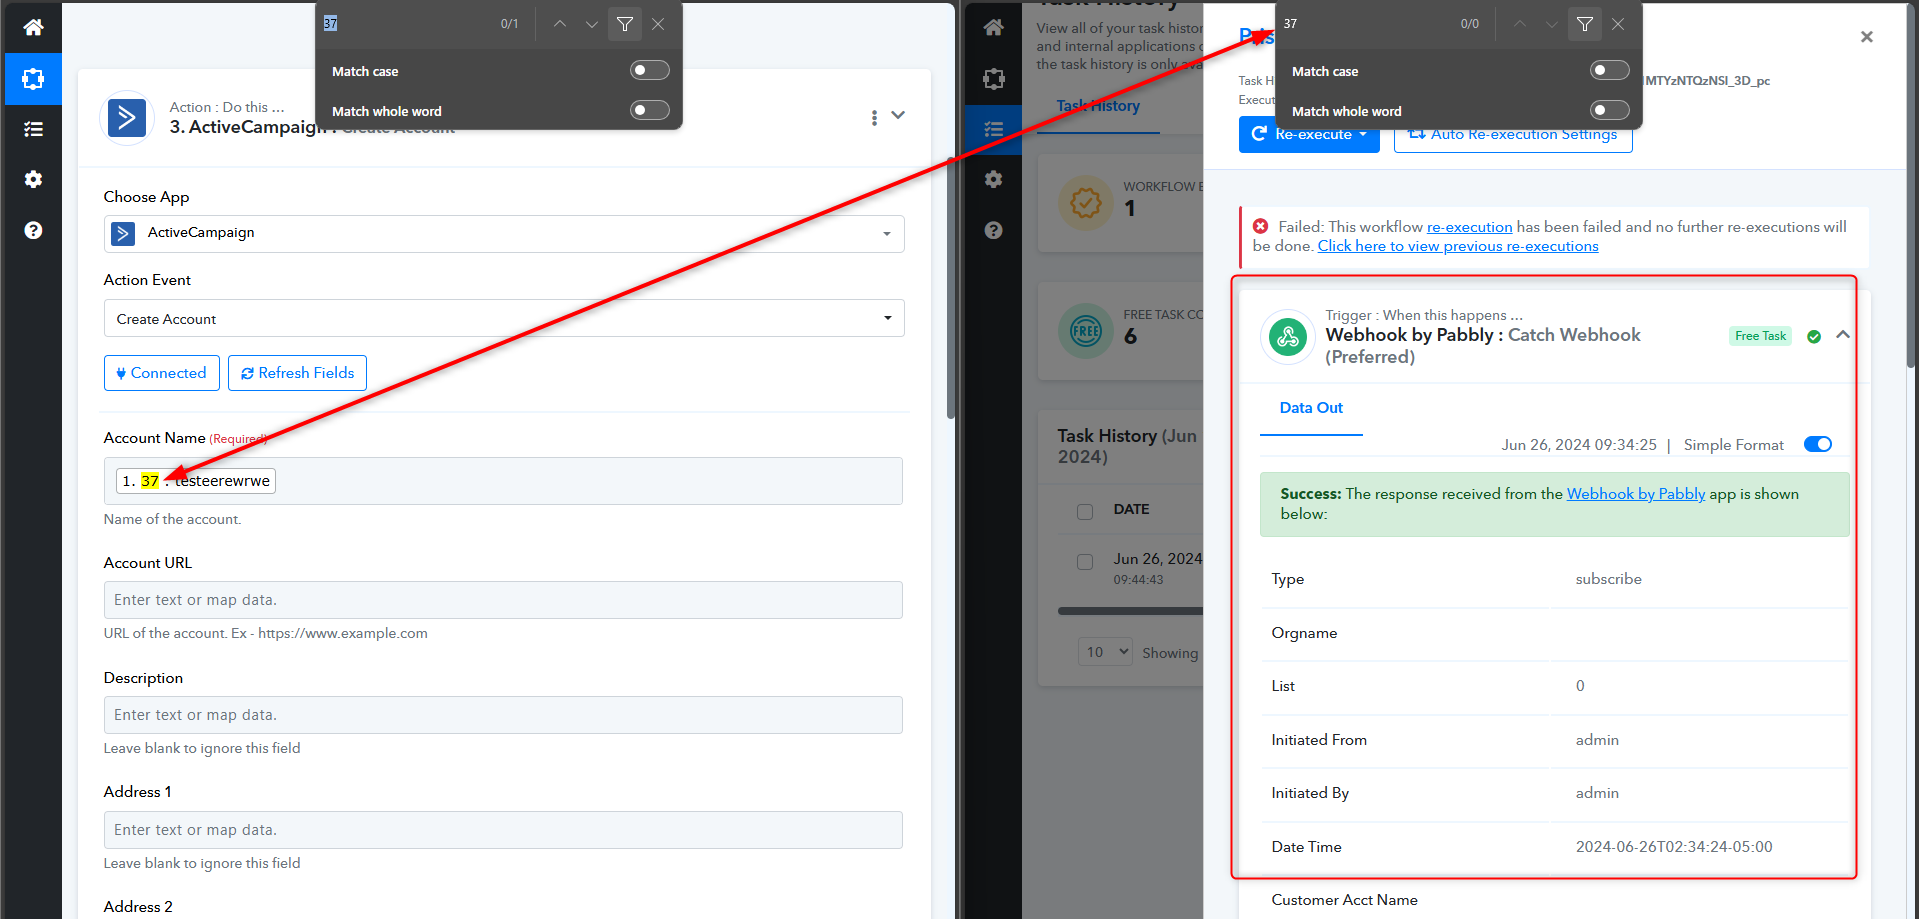Click the Connected button
1919x919 pixels.
pos(161,373)
